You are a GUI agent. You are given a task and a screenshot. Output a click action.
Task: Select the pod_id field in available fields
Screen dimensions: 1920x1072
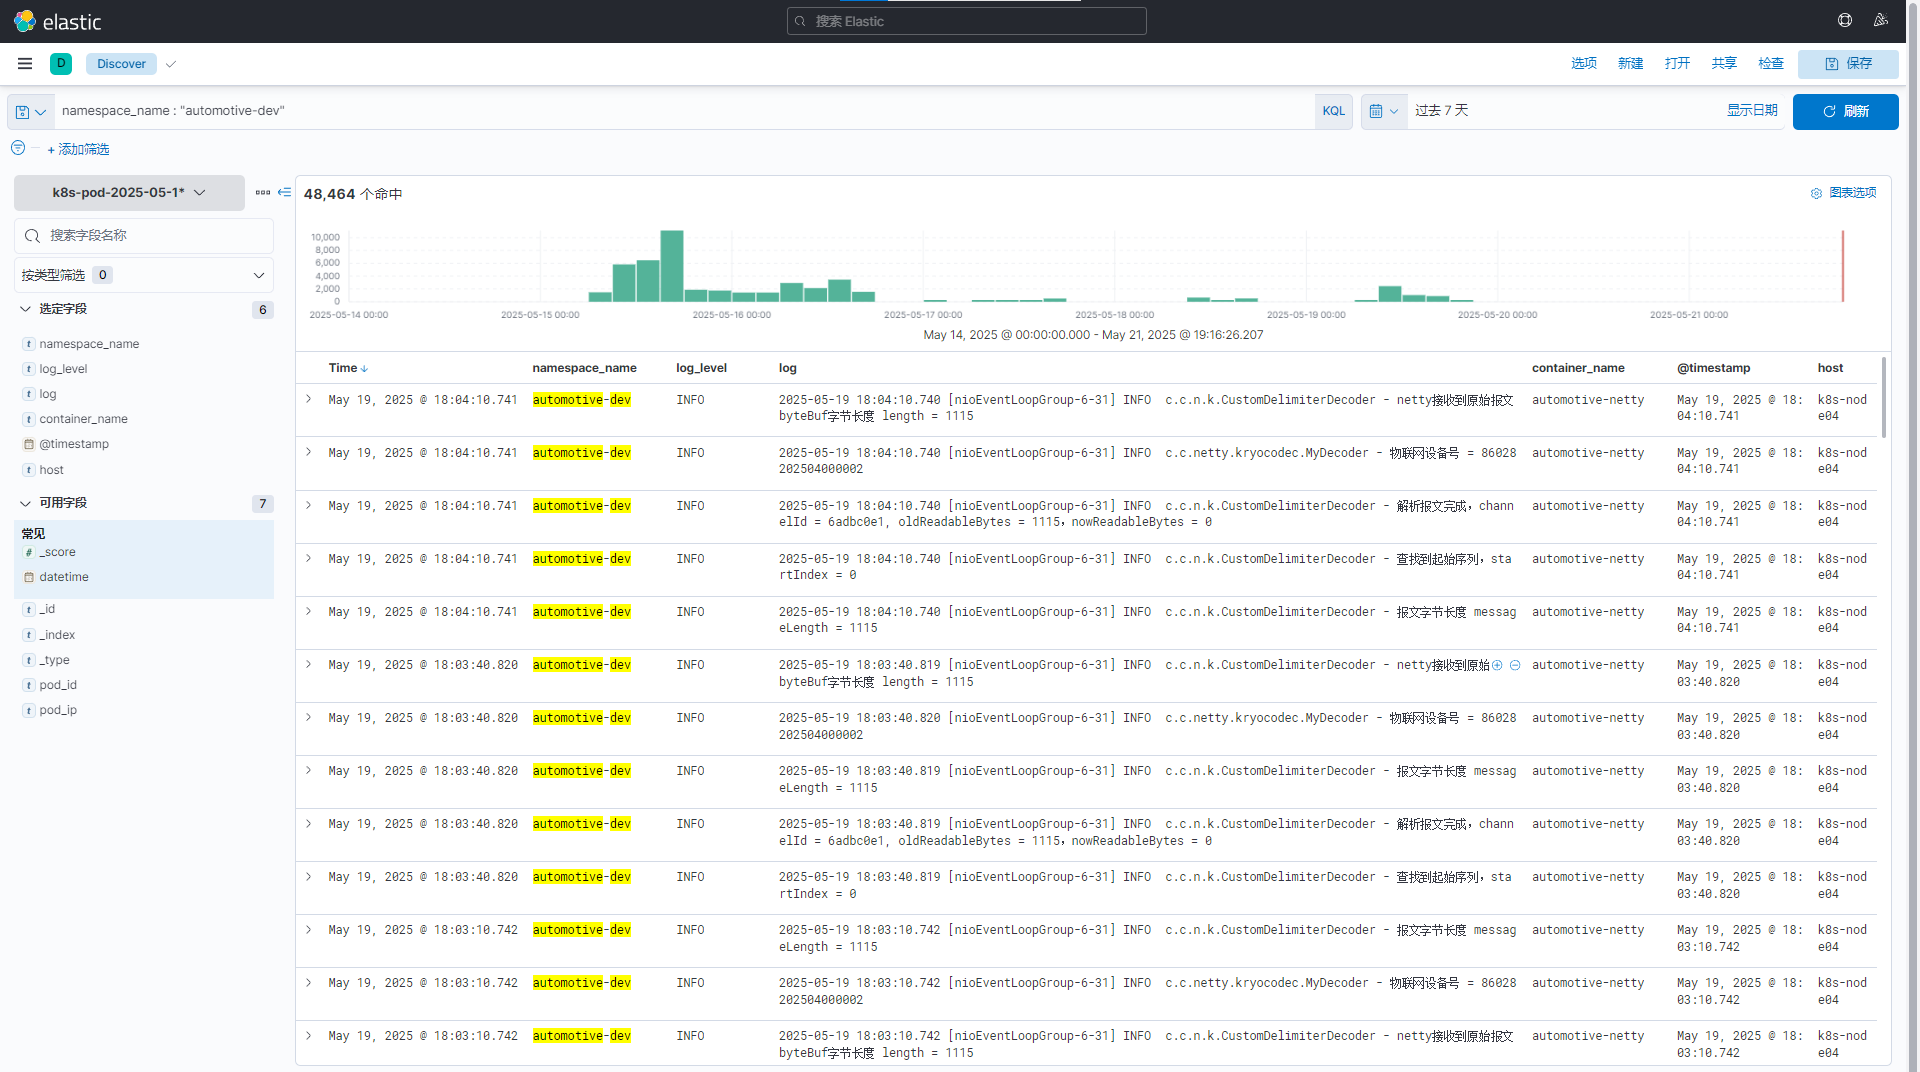click(x=58, y=685)
